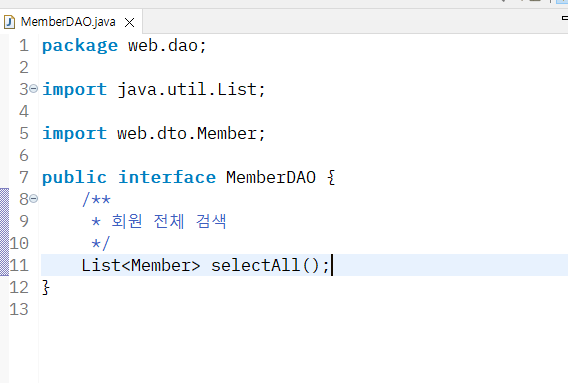Click 'web.dto.Member;' import text

191,133
